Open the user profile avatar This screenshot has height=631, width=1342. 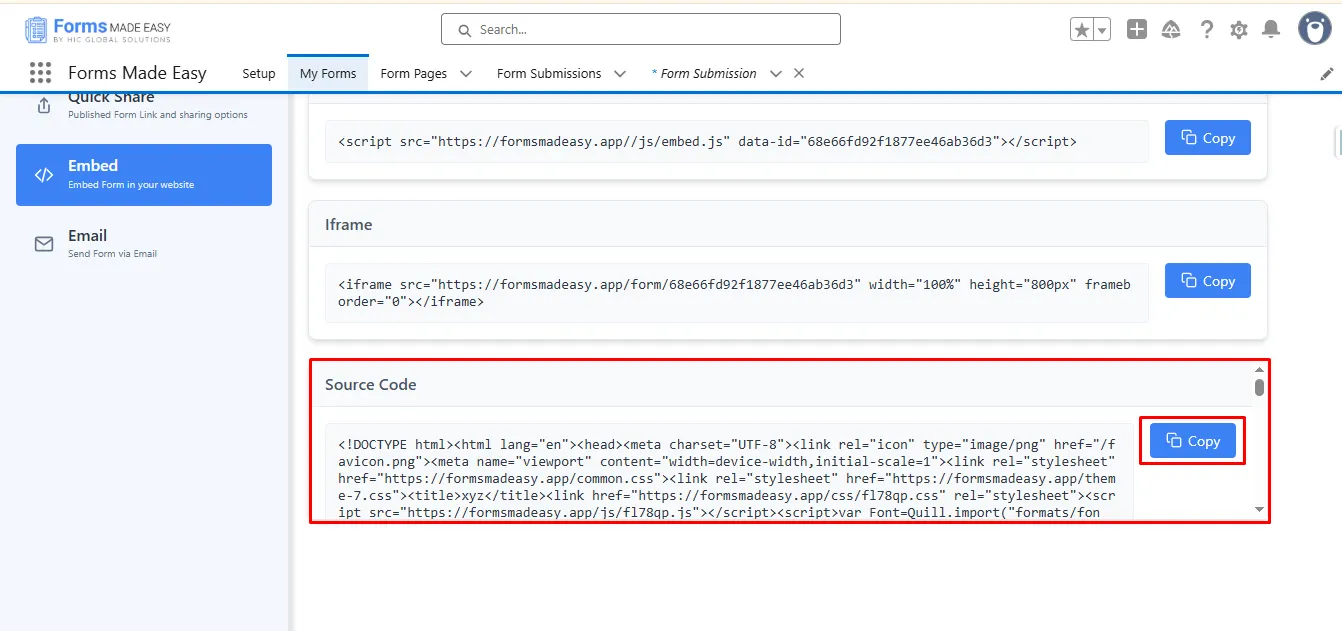coord(1314,29)
